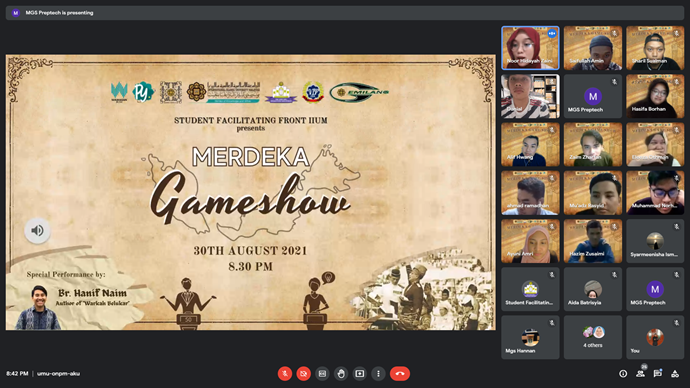The height and width of the screenshot is (388, 690).
Task: Open the in-call chat messages icon
Action: tap(657, 373)
